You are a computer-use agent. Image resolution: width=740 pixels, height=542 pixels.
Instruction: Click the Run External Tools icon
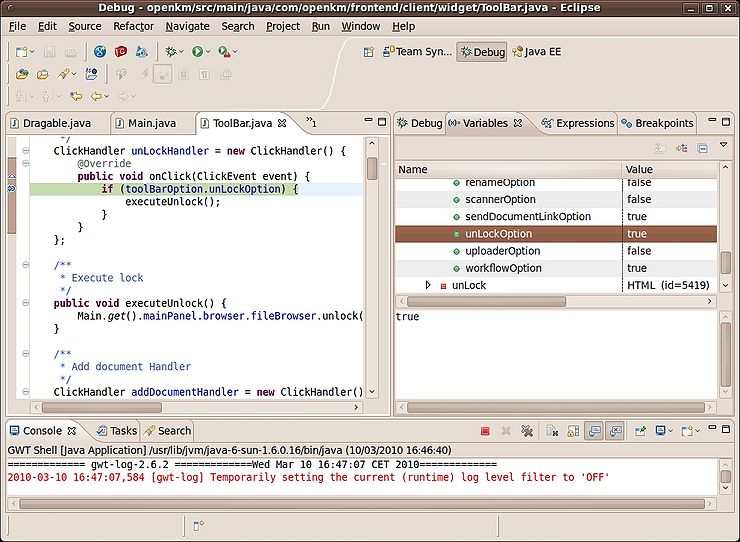click(224, 51)
